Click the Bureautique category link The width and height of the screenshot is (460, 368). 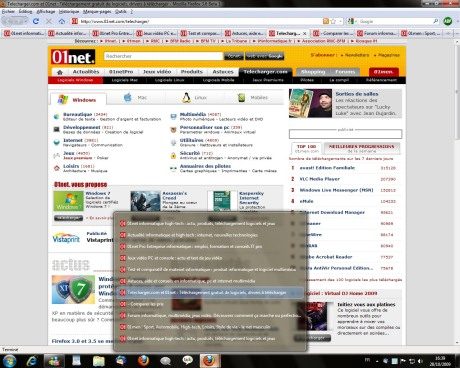[77, 114]
